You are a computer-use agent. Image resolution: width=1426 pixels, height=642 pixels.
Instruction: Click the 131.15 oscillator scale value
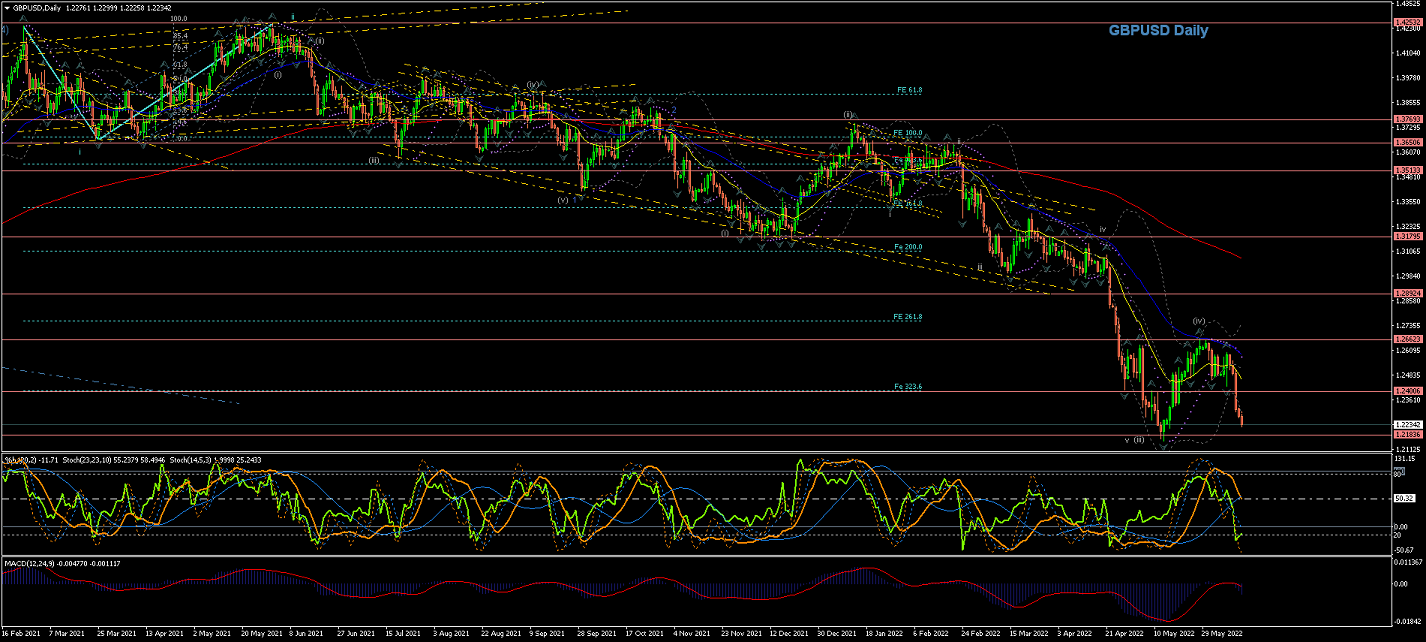click(1405, 459)
